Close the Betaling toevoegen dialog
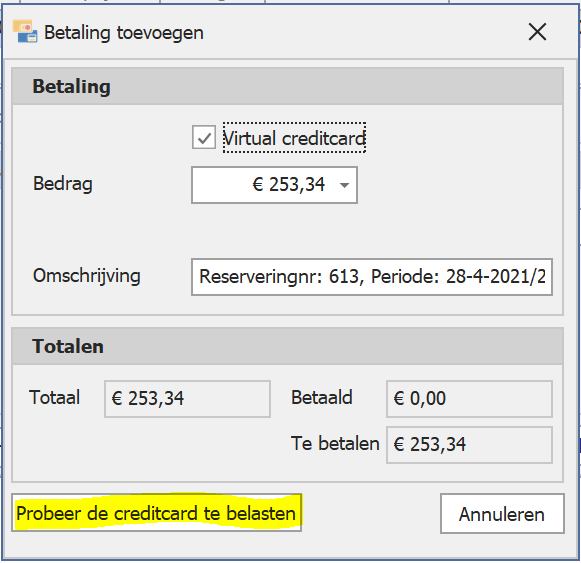581x563 pixels. click(x=537, y=32)
